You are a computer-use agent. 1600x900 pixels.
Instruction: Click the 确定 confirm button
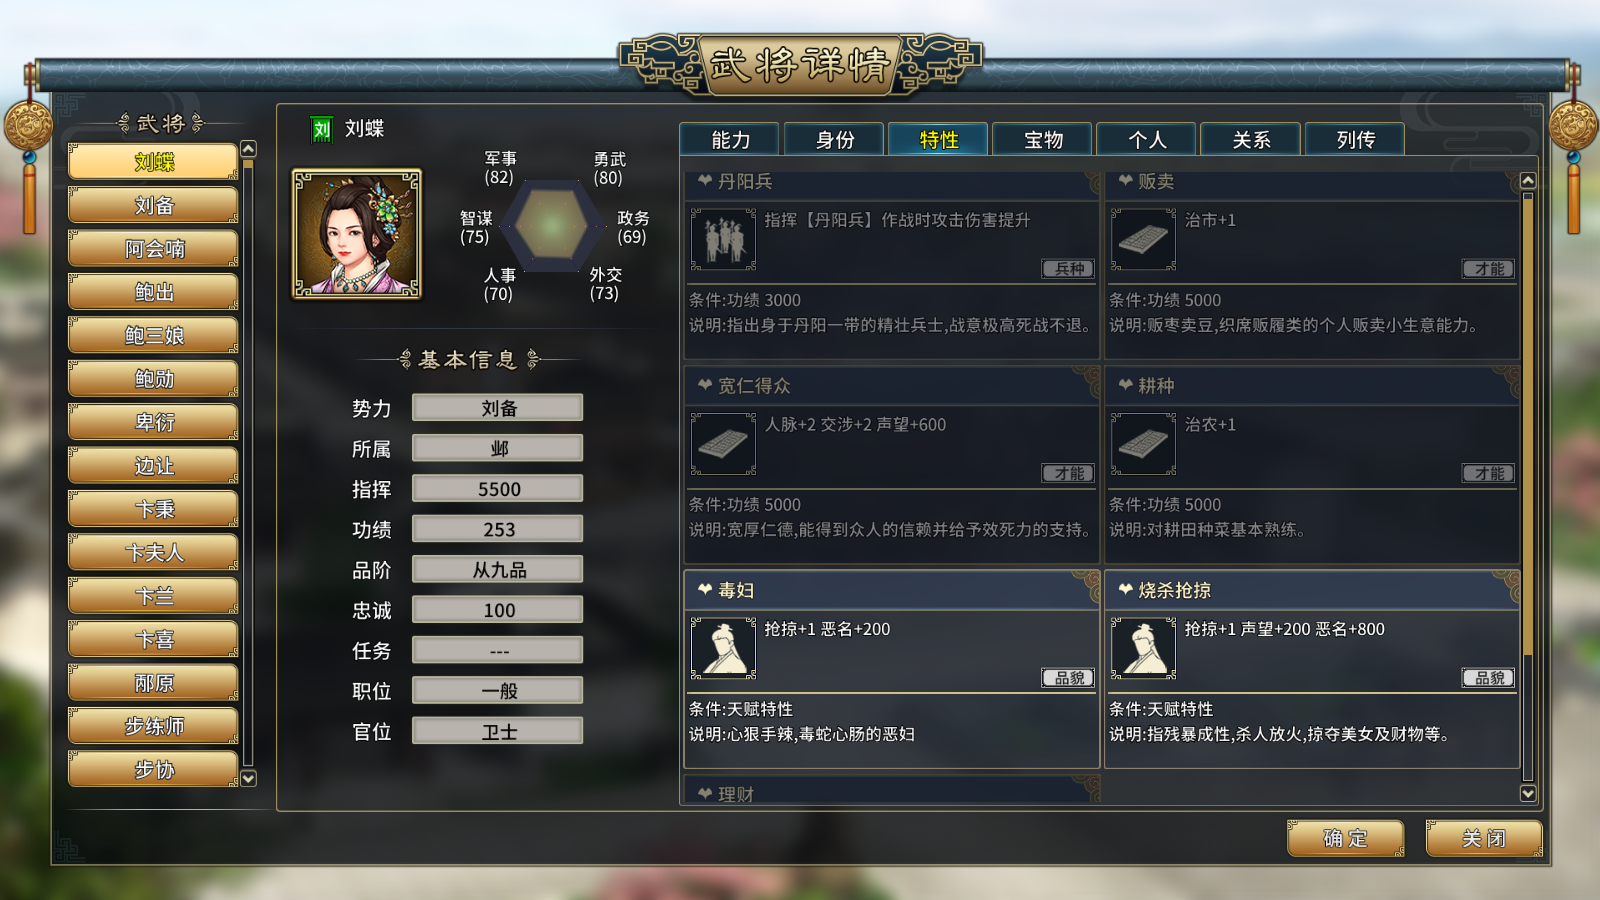[1345, 838]
